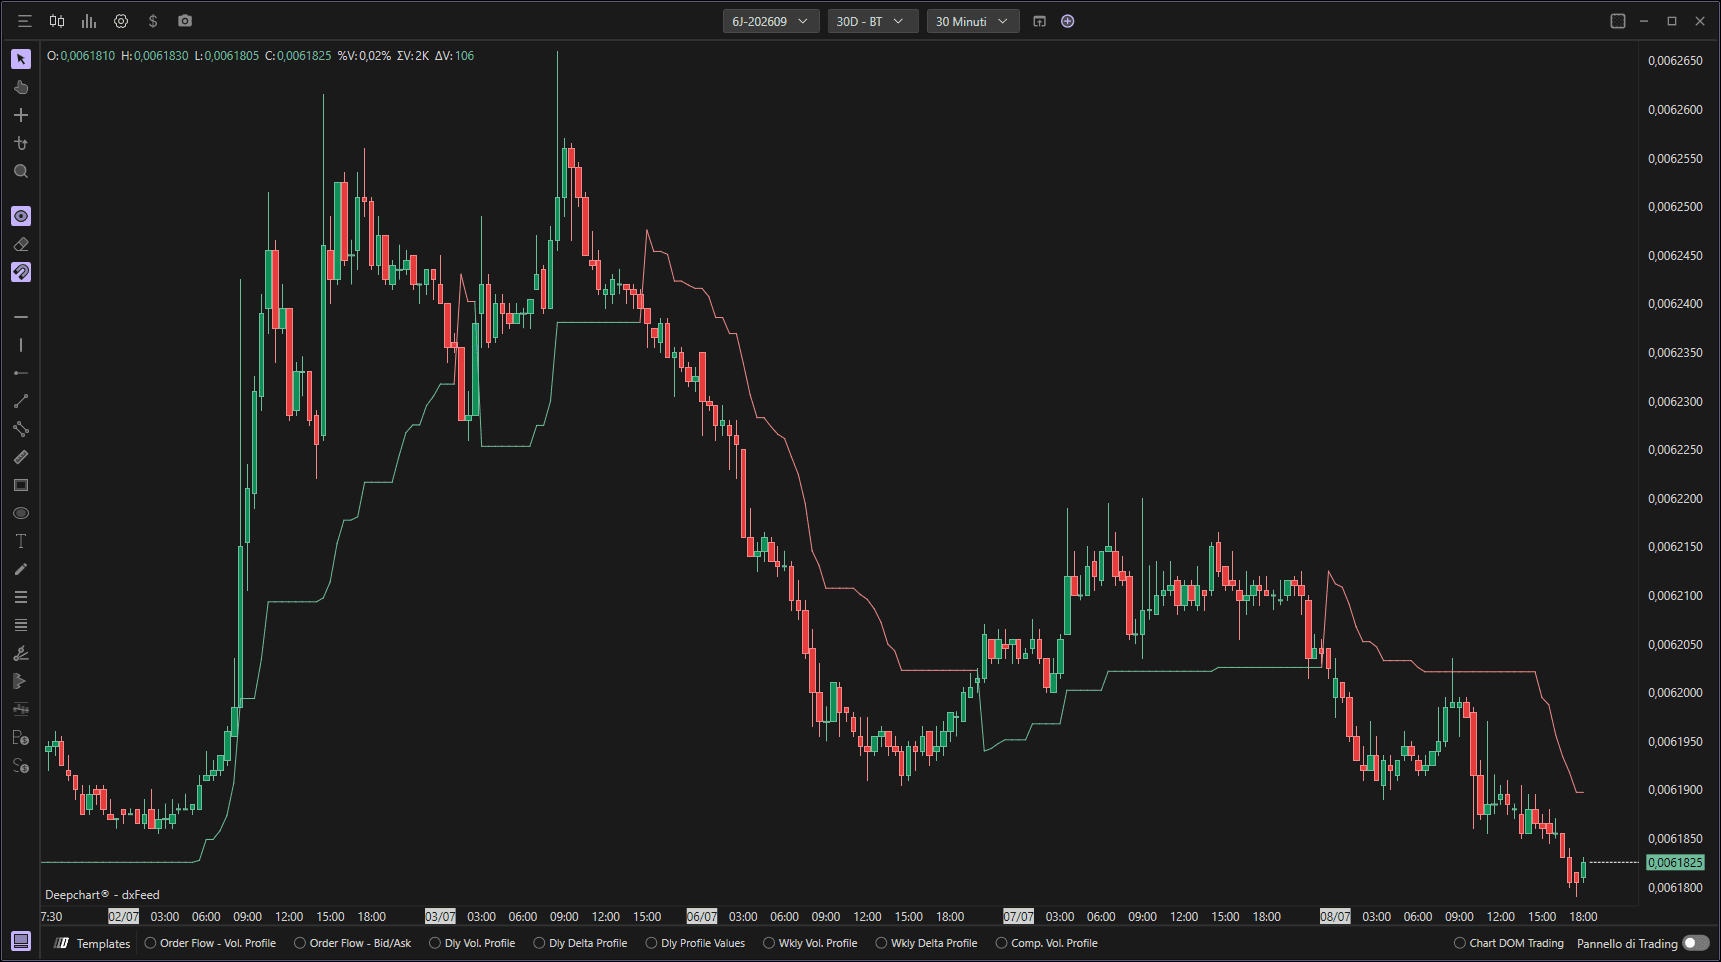Select the candle range tool in left toolbar

point(21,709)
